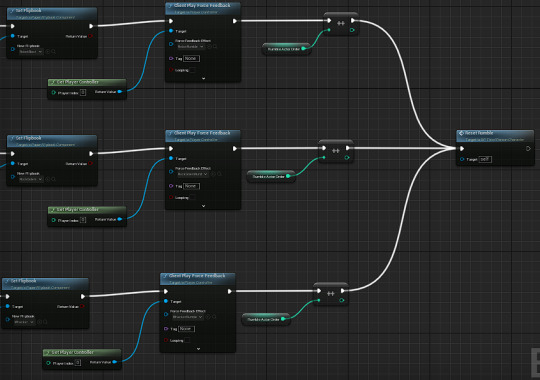Open New Flipbook dropdown on top Set Flipbook node

click(x=31, y=52)
